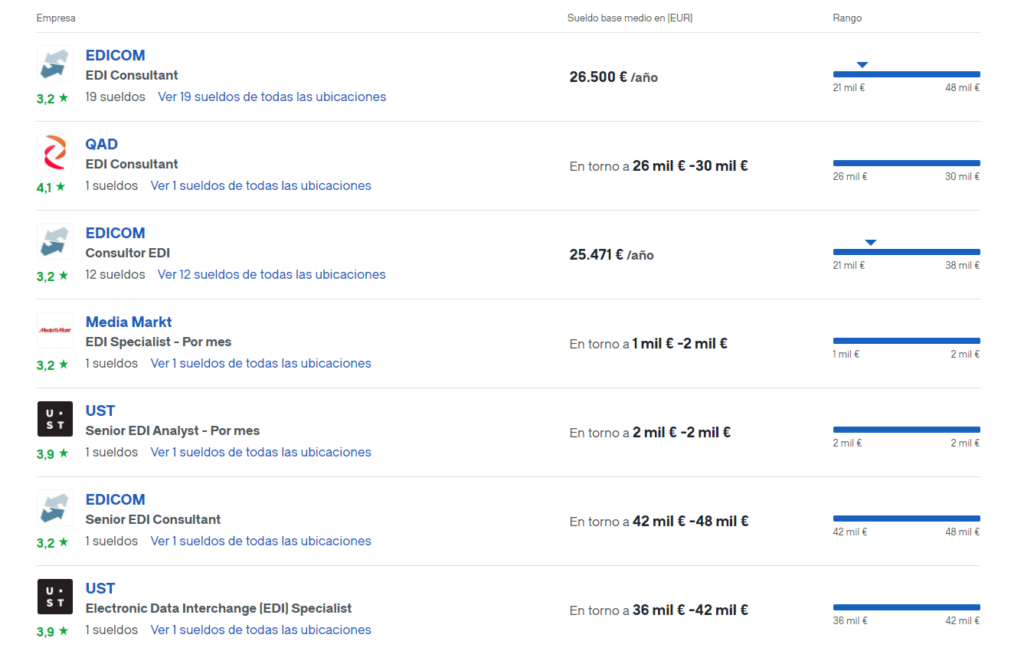This screenshot has width=1024, height=651.
Task: Select the '26.500 € /año' salary value
Action: tap(613, 77)
